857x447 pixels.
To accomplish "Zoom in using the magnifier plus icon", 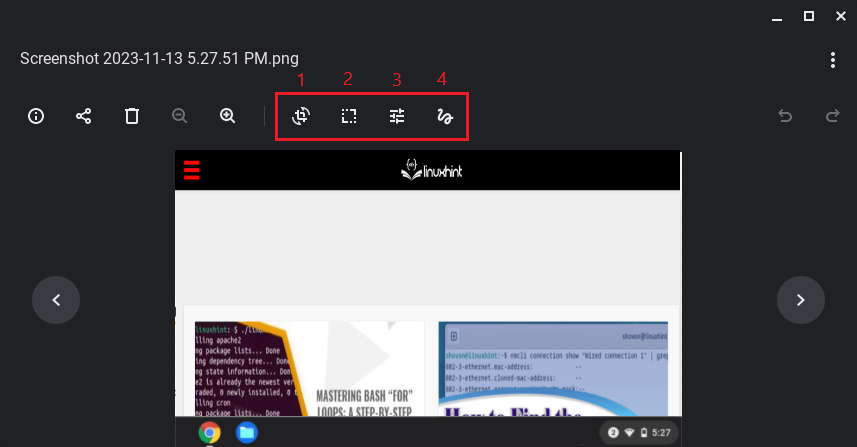I will 228,116.
